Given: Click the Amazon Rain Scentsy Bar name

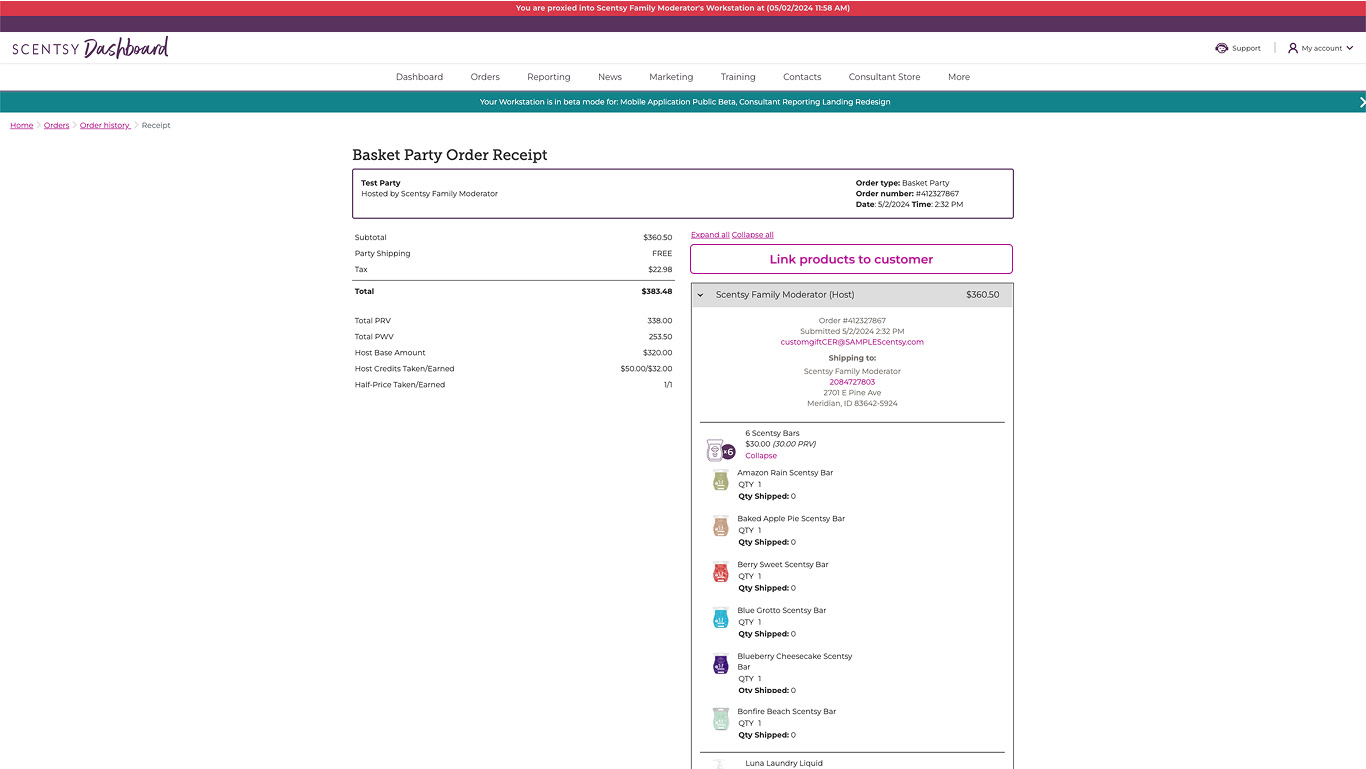Looking at the screenshot, I should [x=785, y=473].
